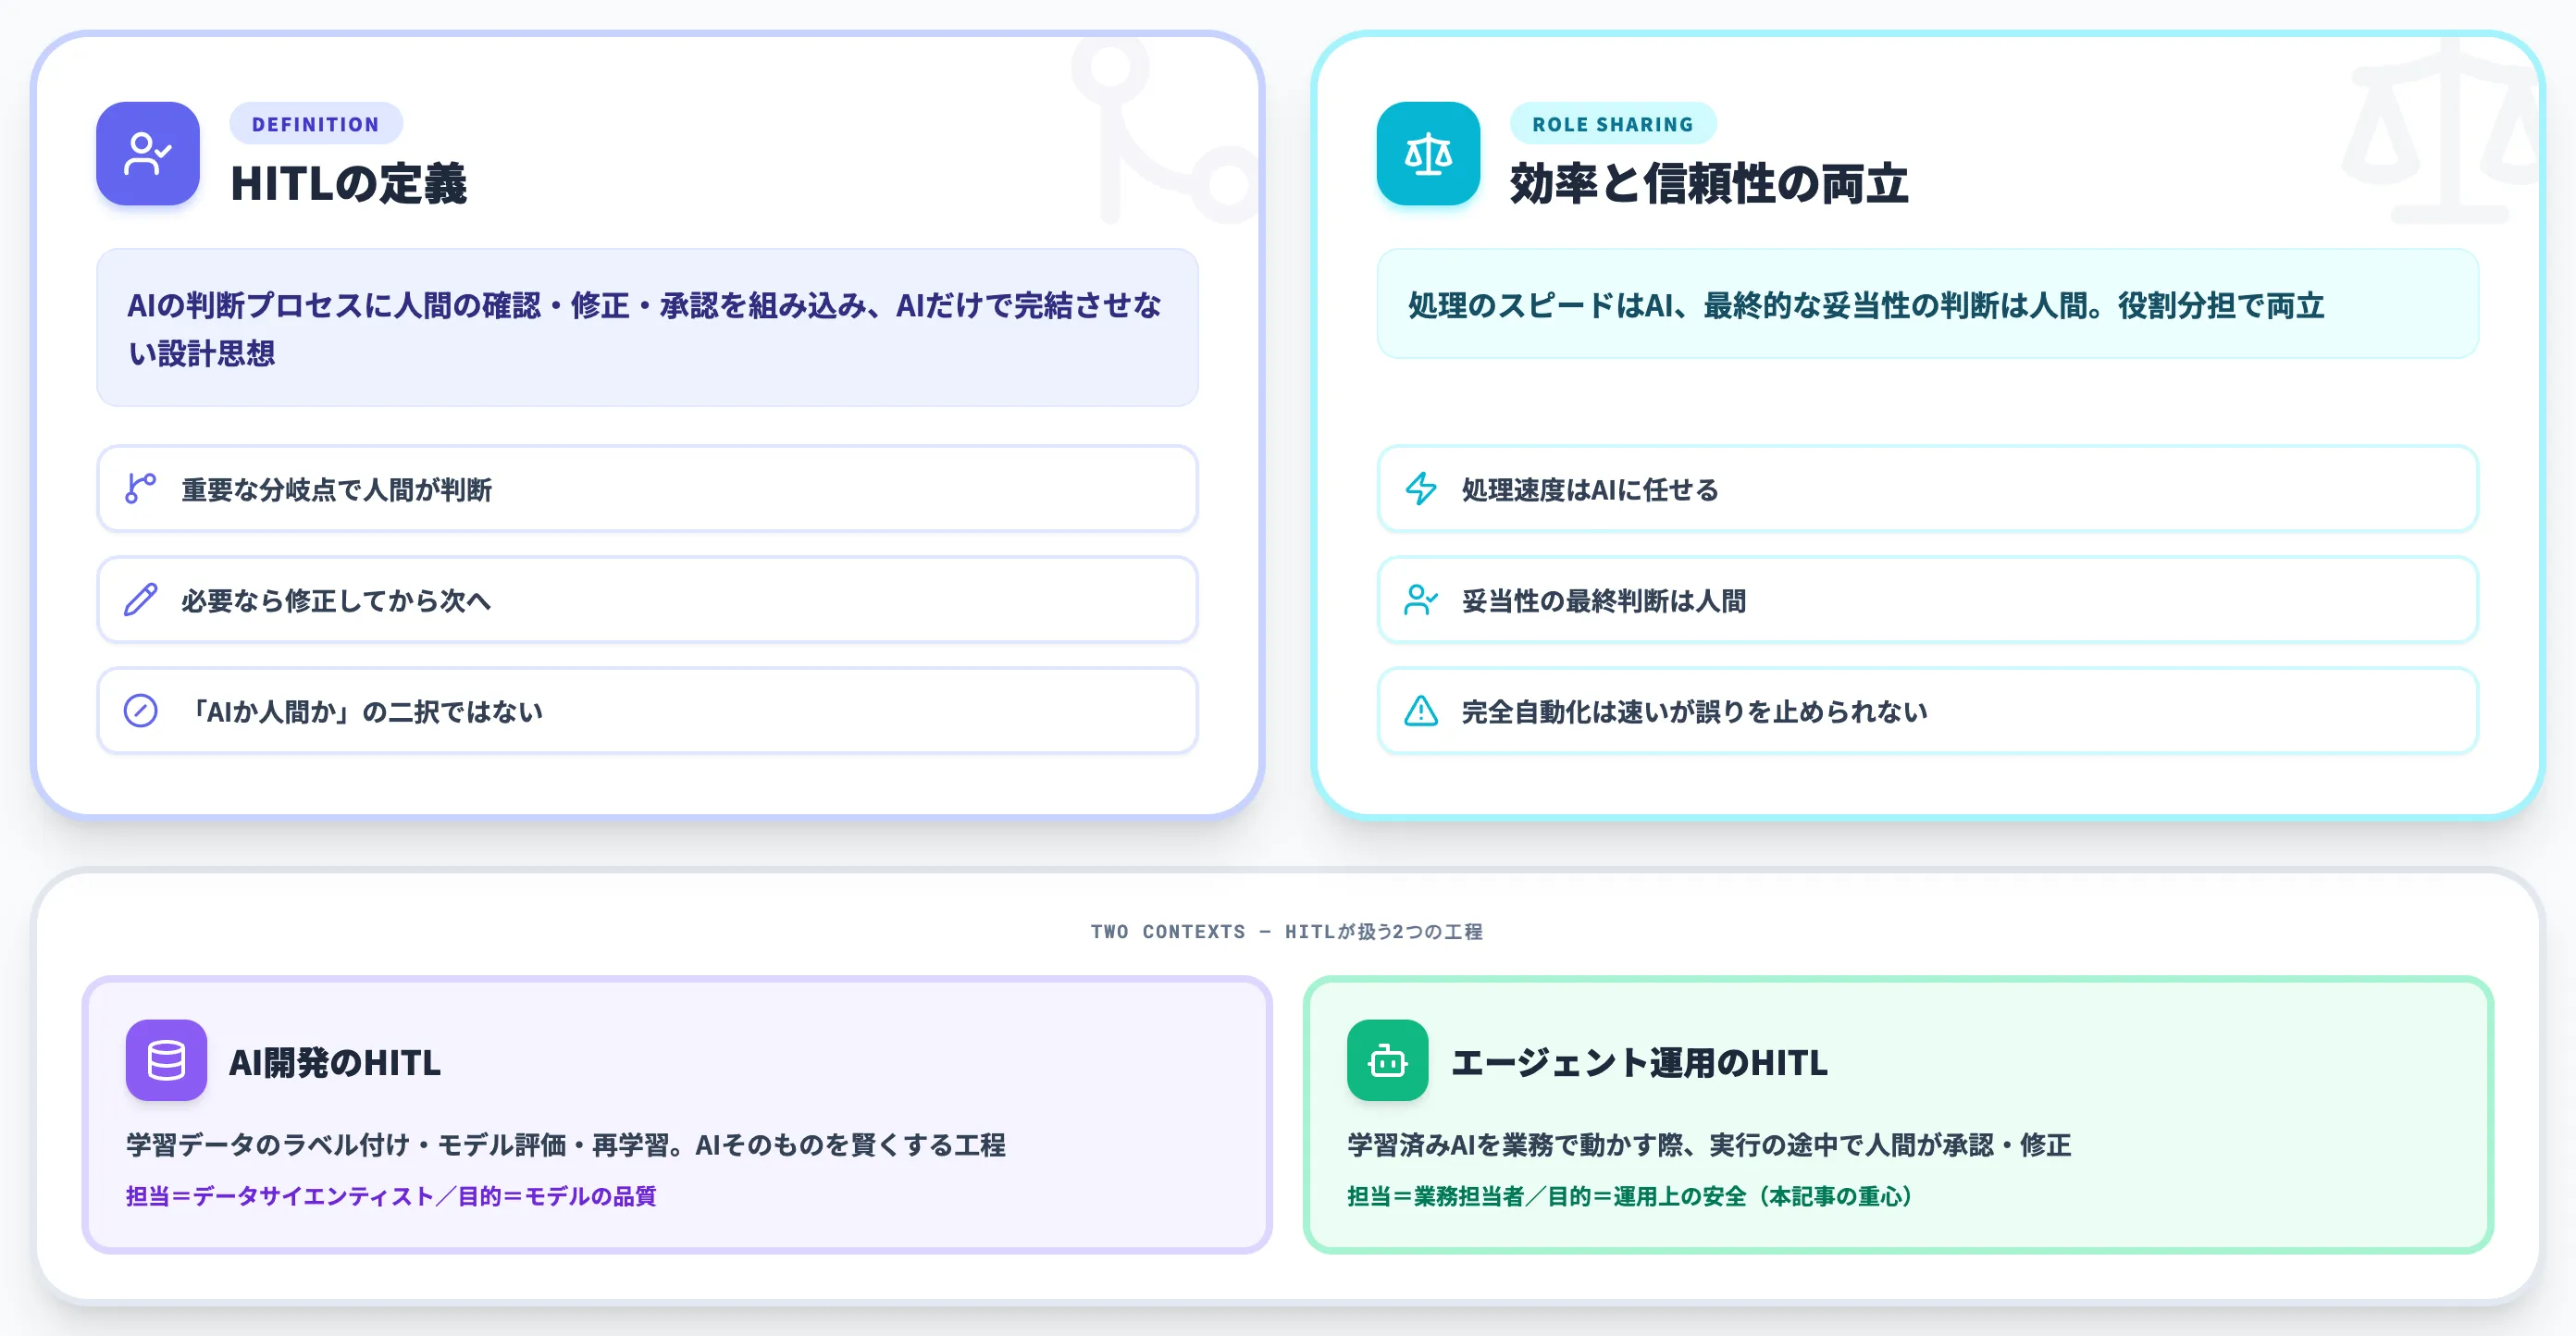The width and height of the screenshot is (2576, 1336).
Task: Click the summary box starting AIの判断プロセスに人間の確認
Action: 647,328
